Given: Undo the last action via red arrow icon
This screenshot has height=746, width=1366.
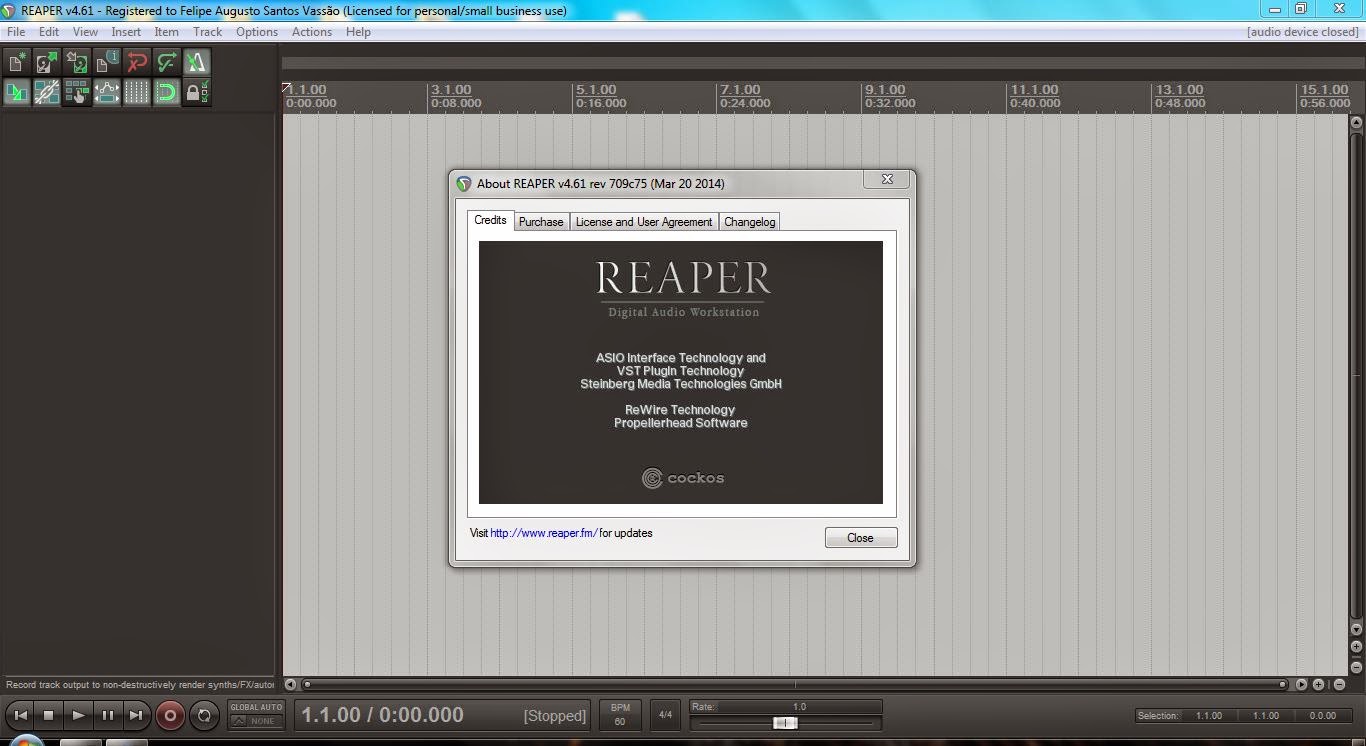Looking at the screenshot, I should coord(137,62).
